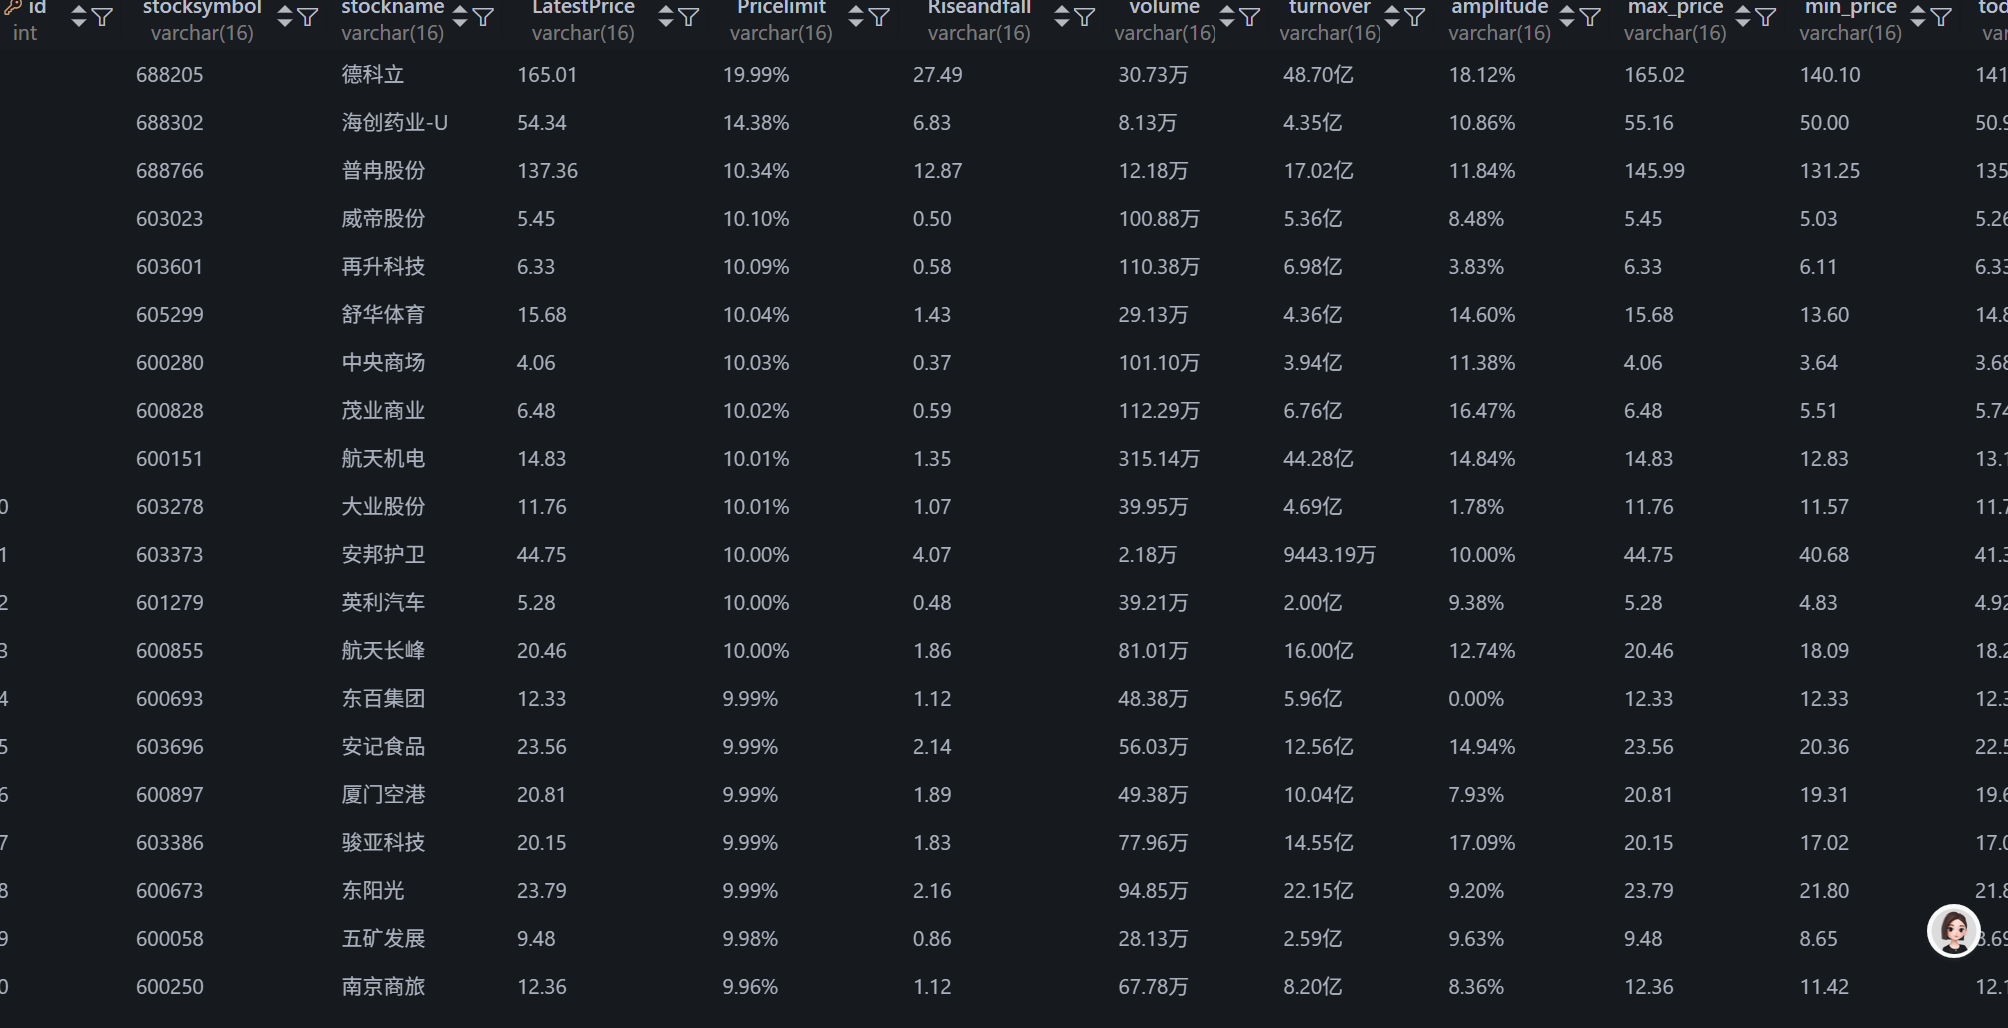Toggle sort order on LatestPrice column

(666, 16)
